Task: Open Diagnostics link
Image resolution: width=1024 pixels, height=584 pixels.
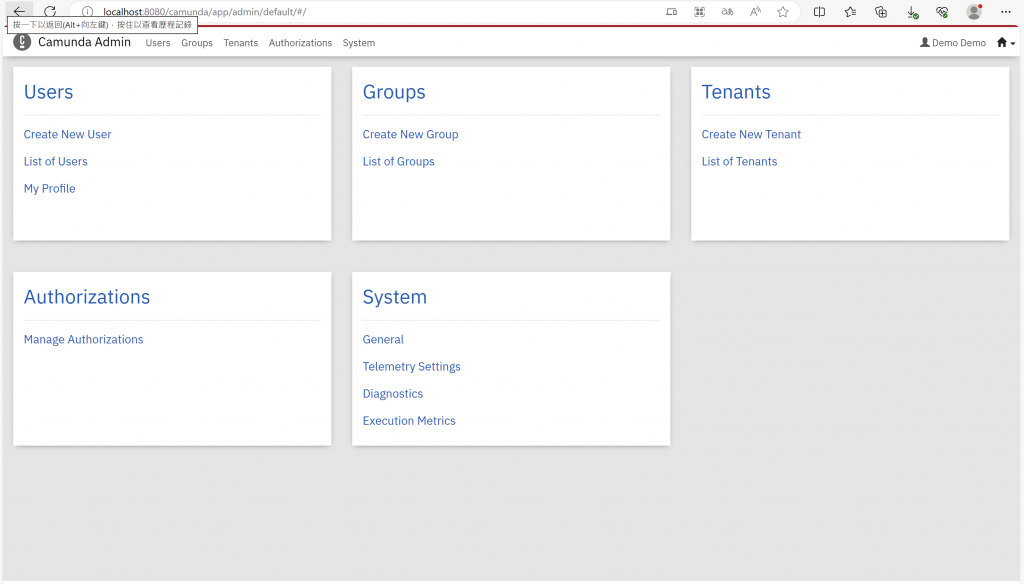Action: [x=392, y=393]
